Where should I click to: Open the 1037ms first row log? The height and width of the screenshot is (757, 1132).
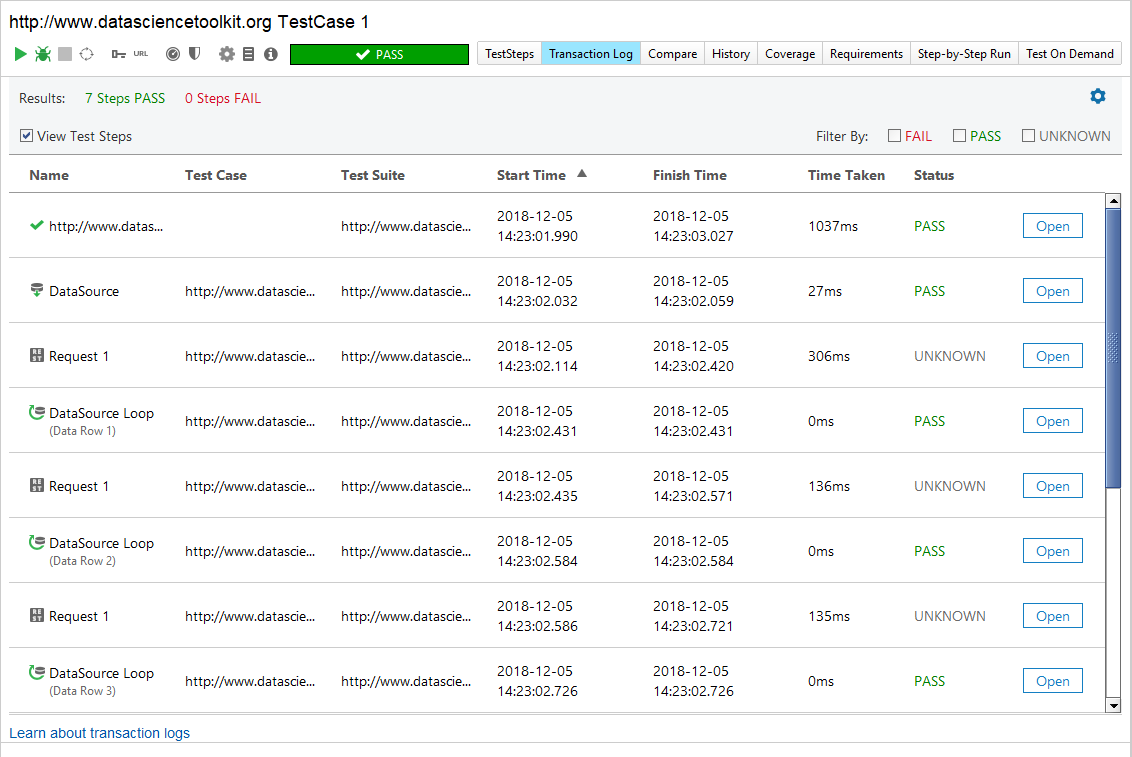1053,226
